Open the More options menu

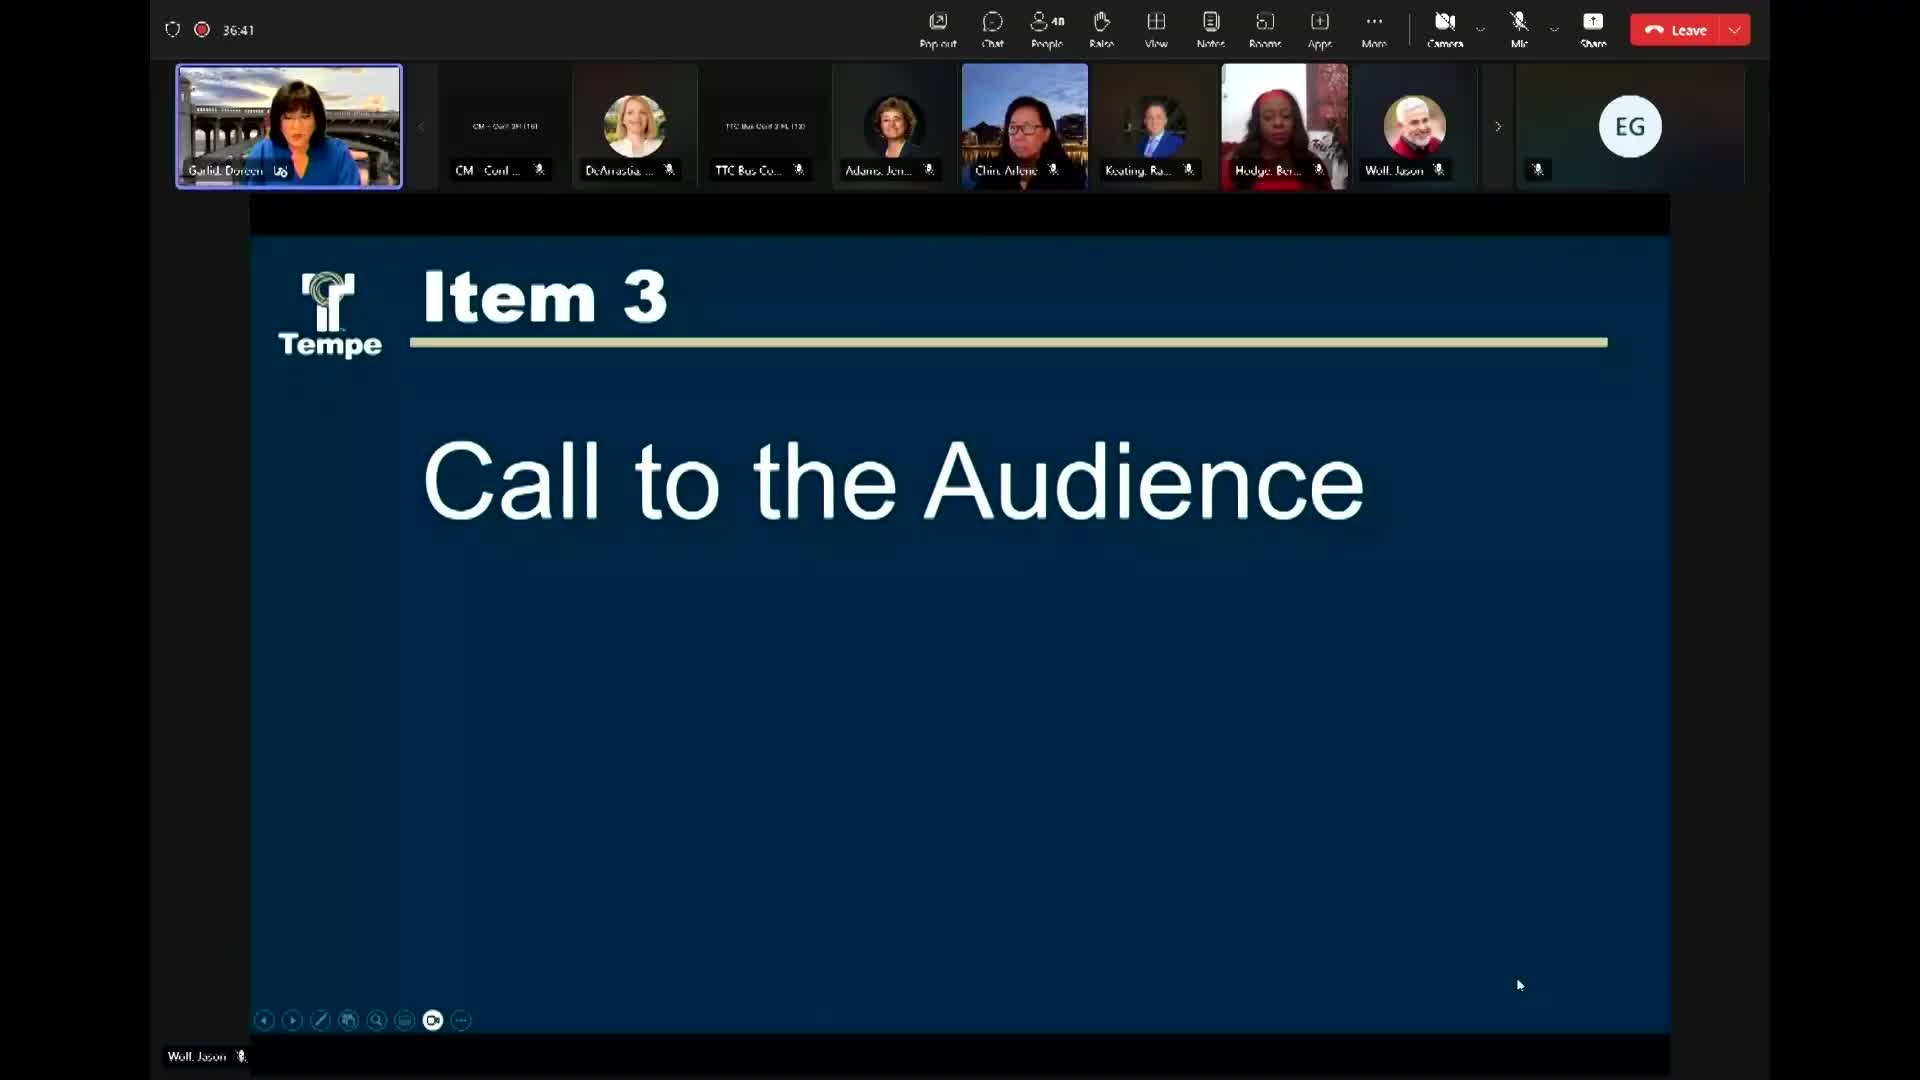pyautogui.click(x=1374, y=29)
